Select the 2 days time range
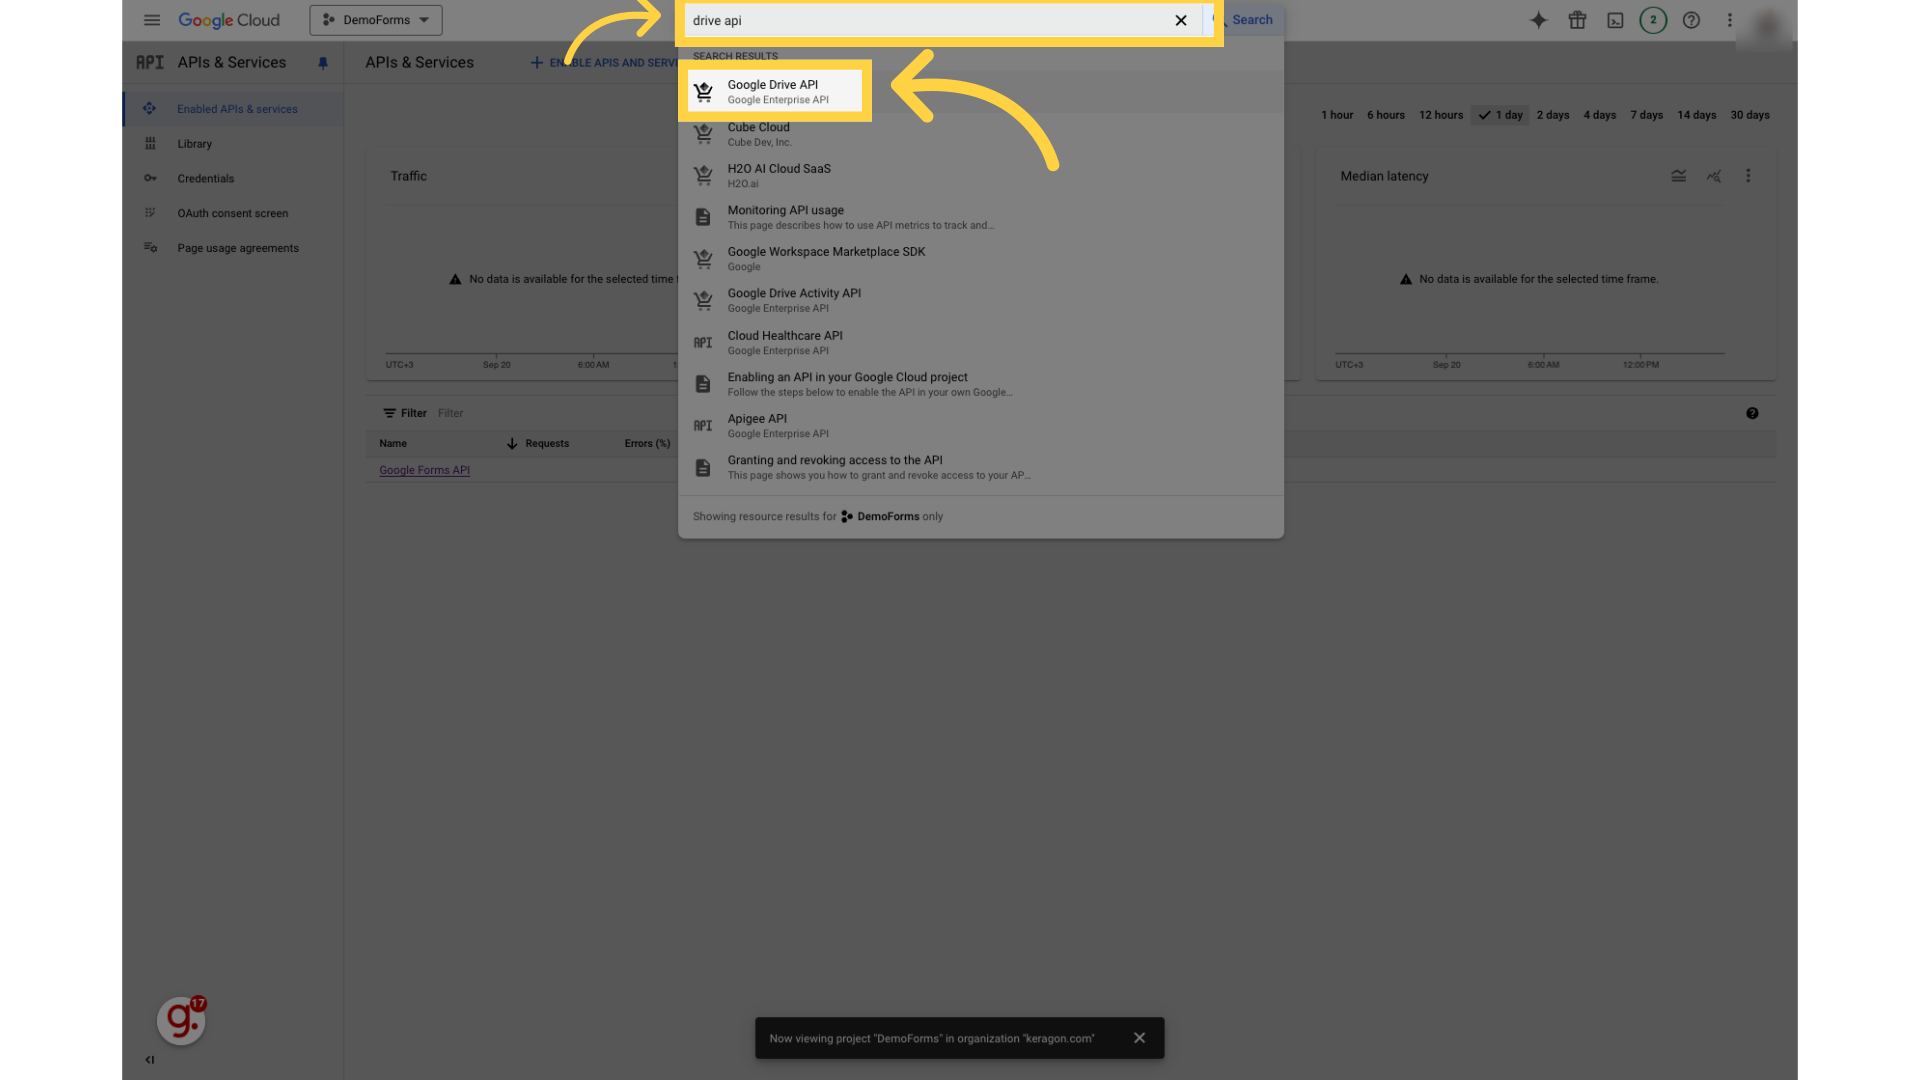The image size is (1920, 1080). pos(1553,115)
